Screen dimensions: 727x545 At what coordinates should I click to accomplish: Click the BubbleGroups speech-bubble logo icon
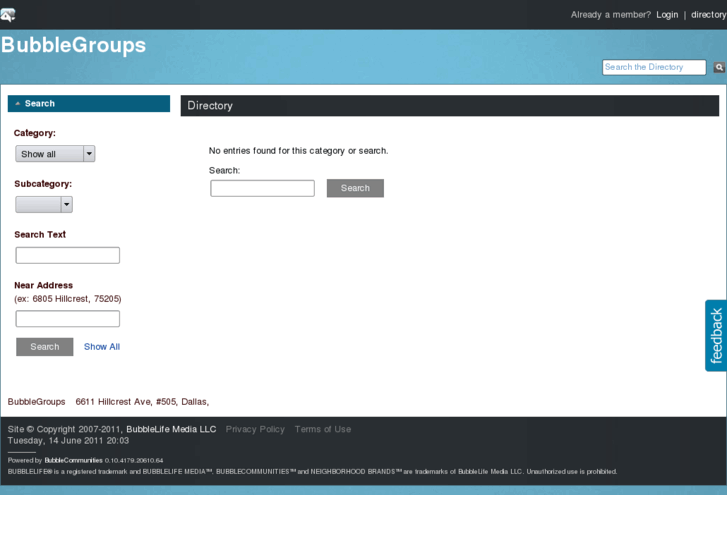point(7,15)
